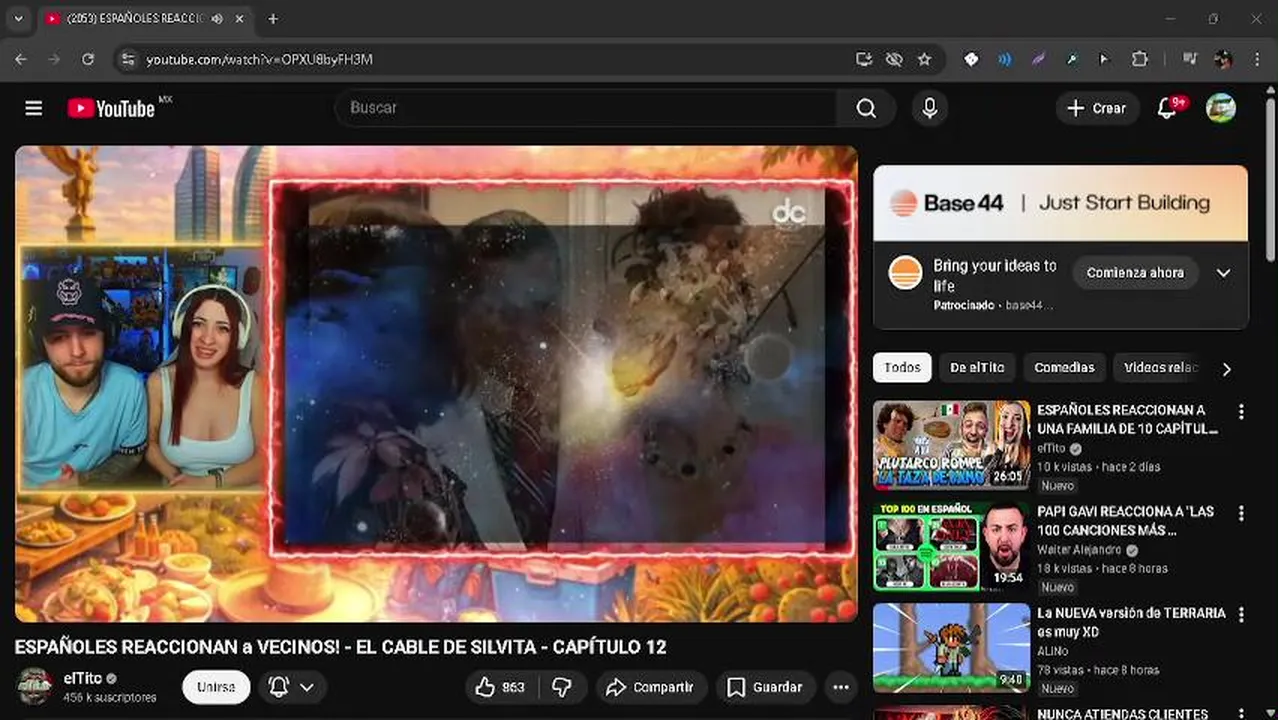The image size is (1278, 720).
Task: Click the Crear button
Action: click(1097, 108)
